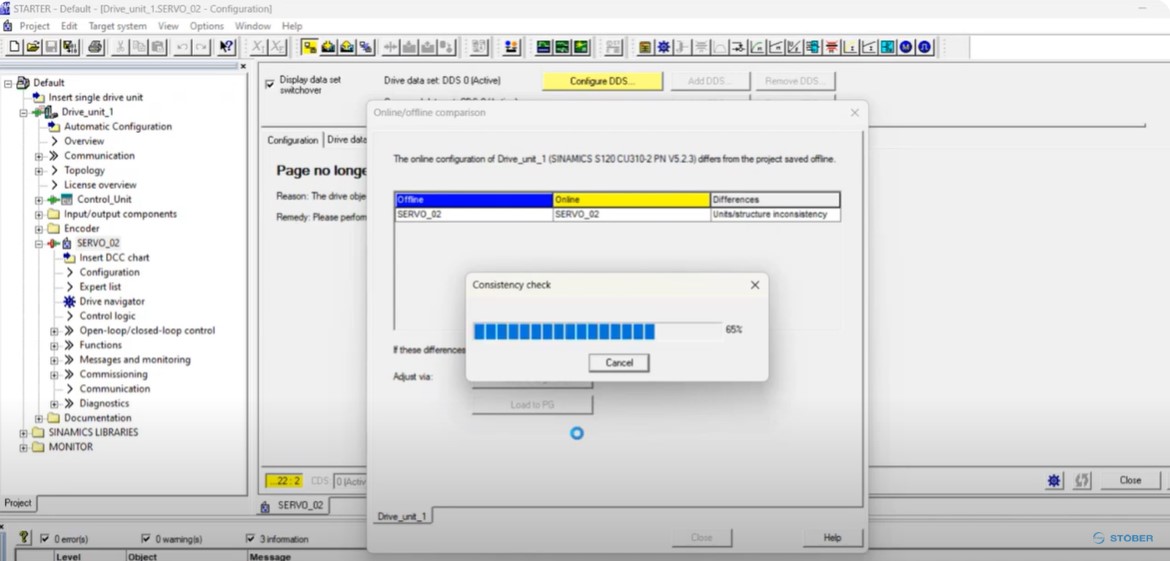Expand the SINAMICS LIBRARIES folder
Image resolution: width=1170 pixels, height=561 pixels.
[x=23, y=433]
